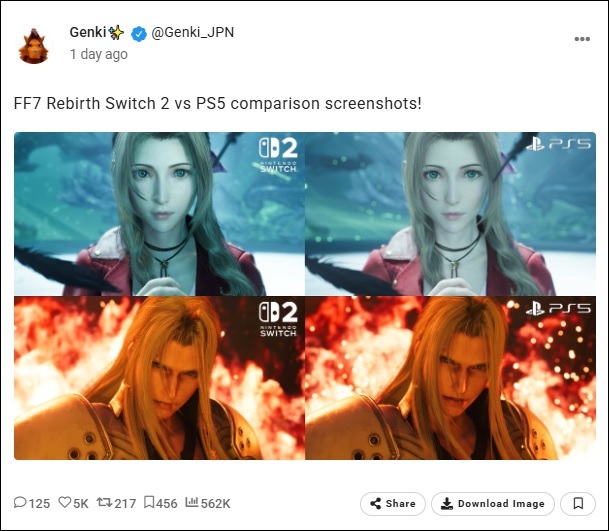Click the blue verified badge
Viewport: 609px width, 531px height.
click(139, 34)
